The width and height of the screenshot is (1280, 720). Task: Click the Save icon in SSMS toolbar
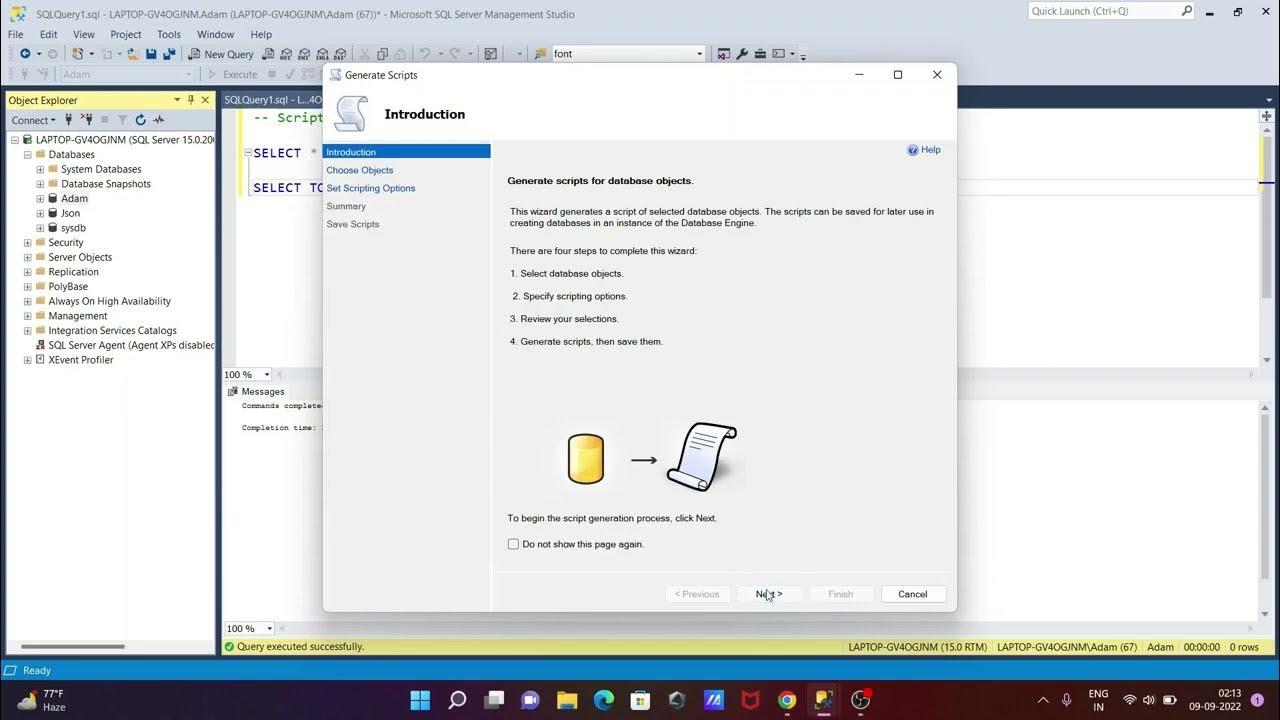[151, 54]
